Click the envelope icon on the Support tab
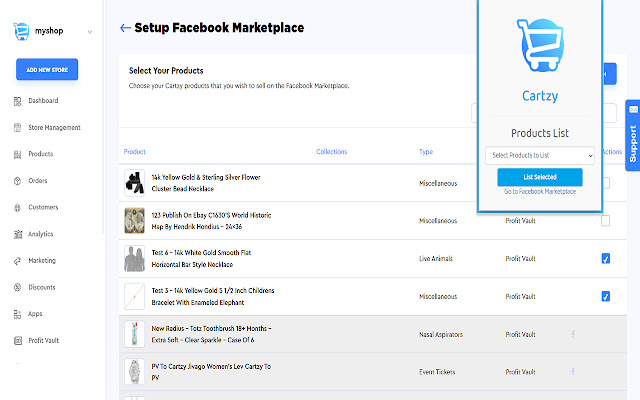 click(x=633, y=109)
